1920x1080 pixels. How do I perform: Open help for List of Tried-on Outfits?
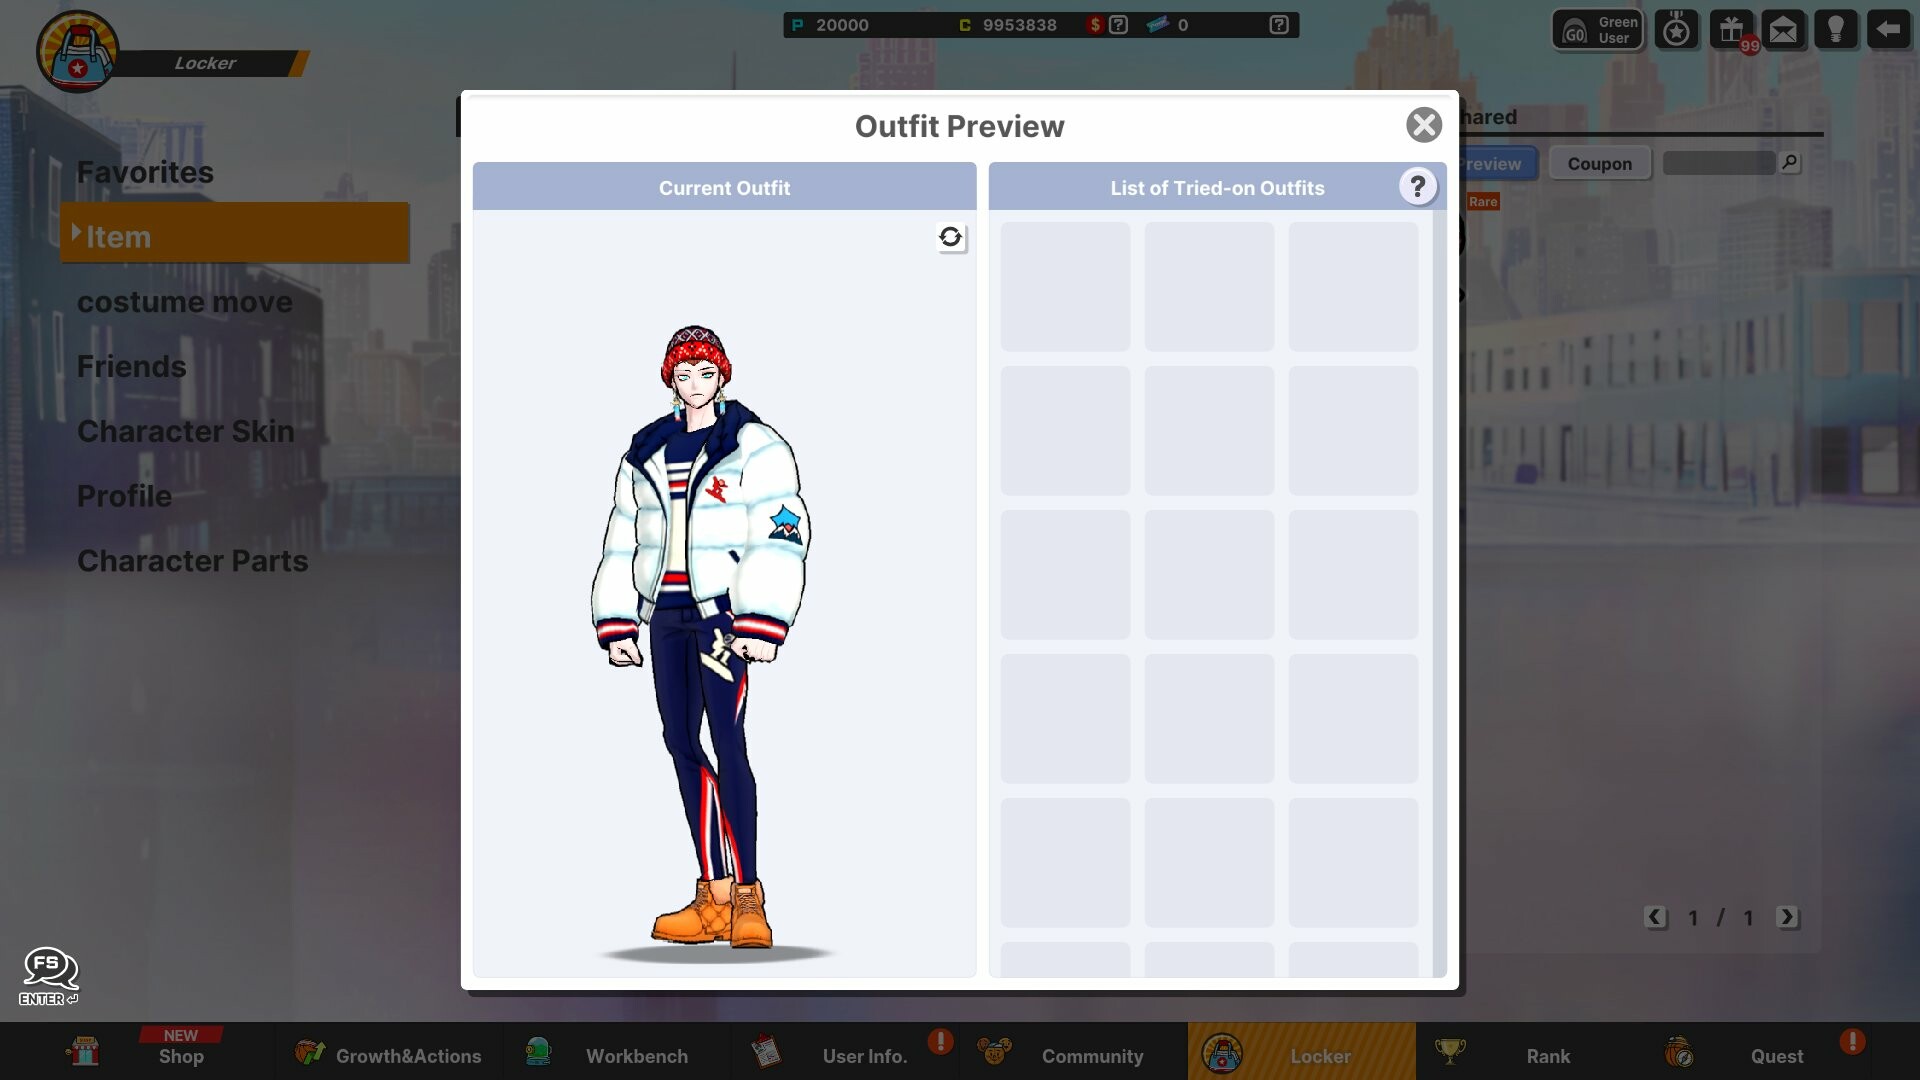pos(1418,186)
